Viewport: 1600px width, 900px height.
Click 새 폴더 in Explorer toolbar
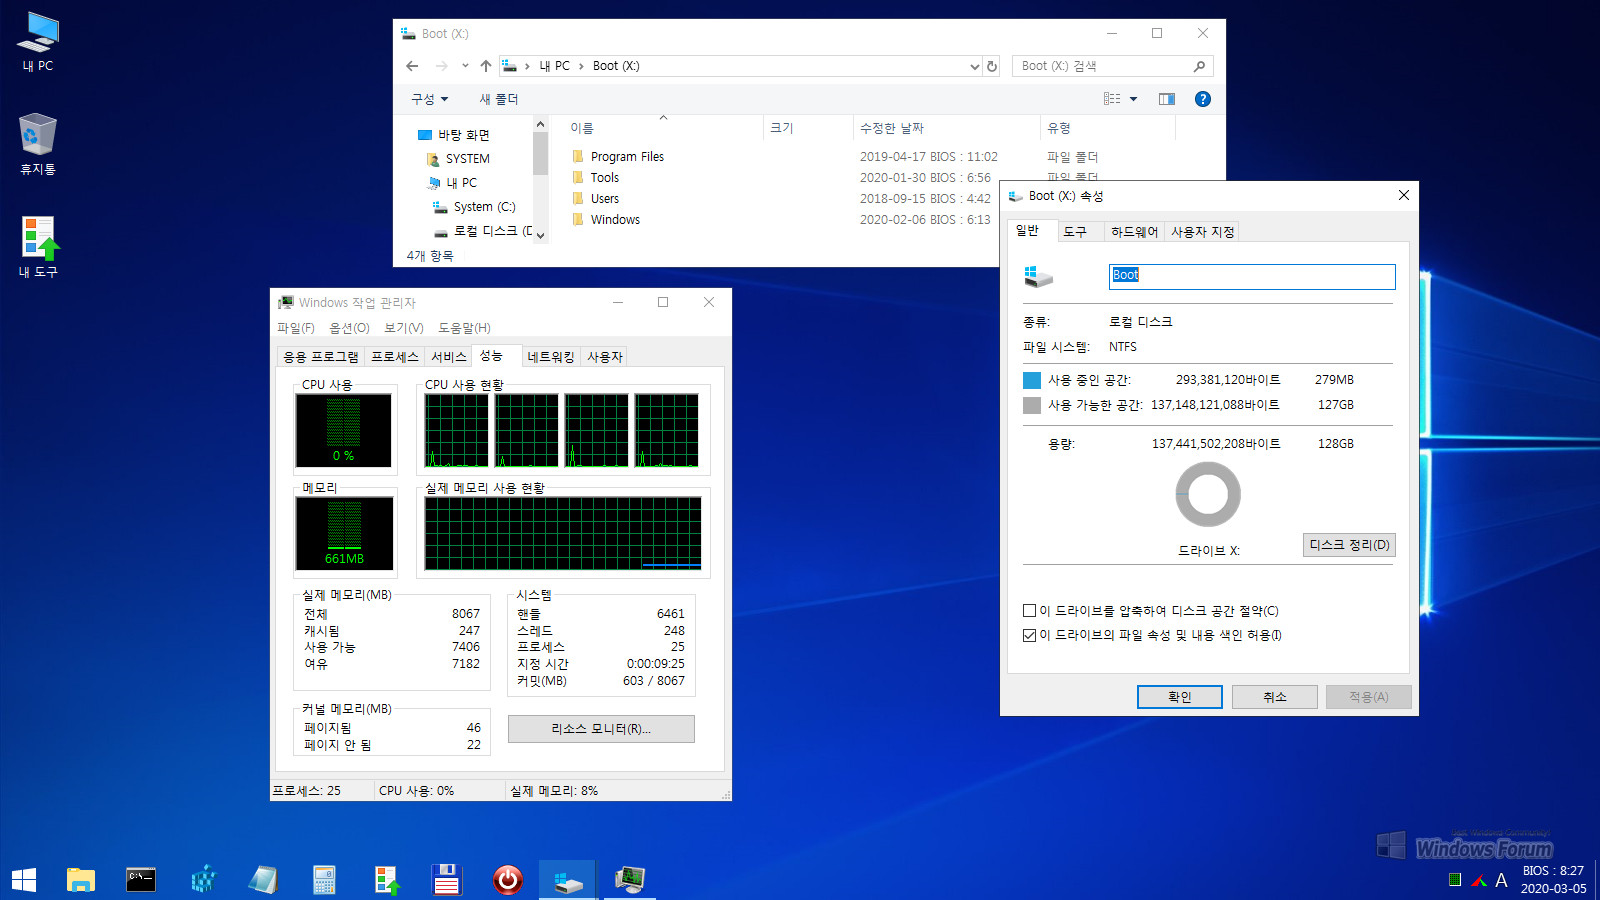pos(499,99)
